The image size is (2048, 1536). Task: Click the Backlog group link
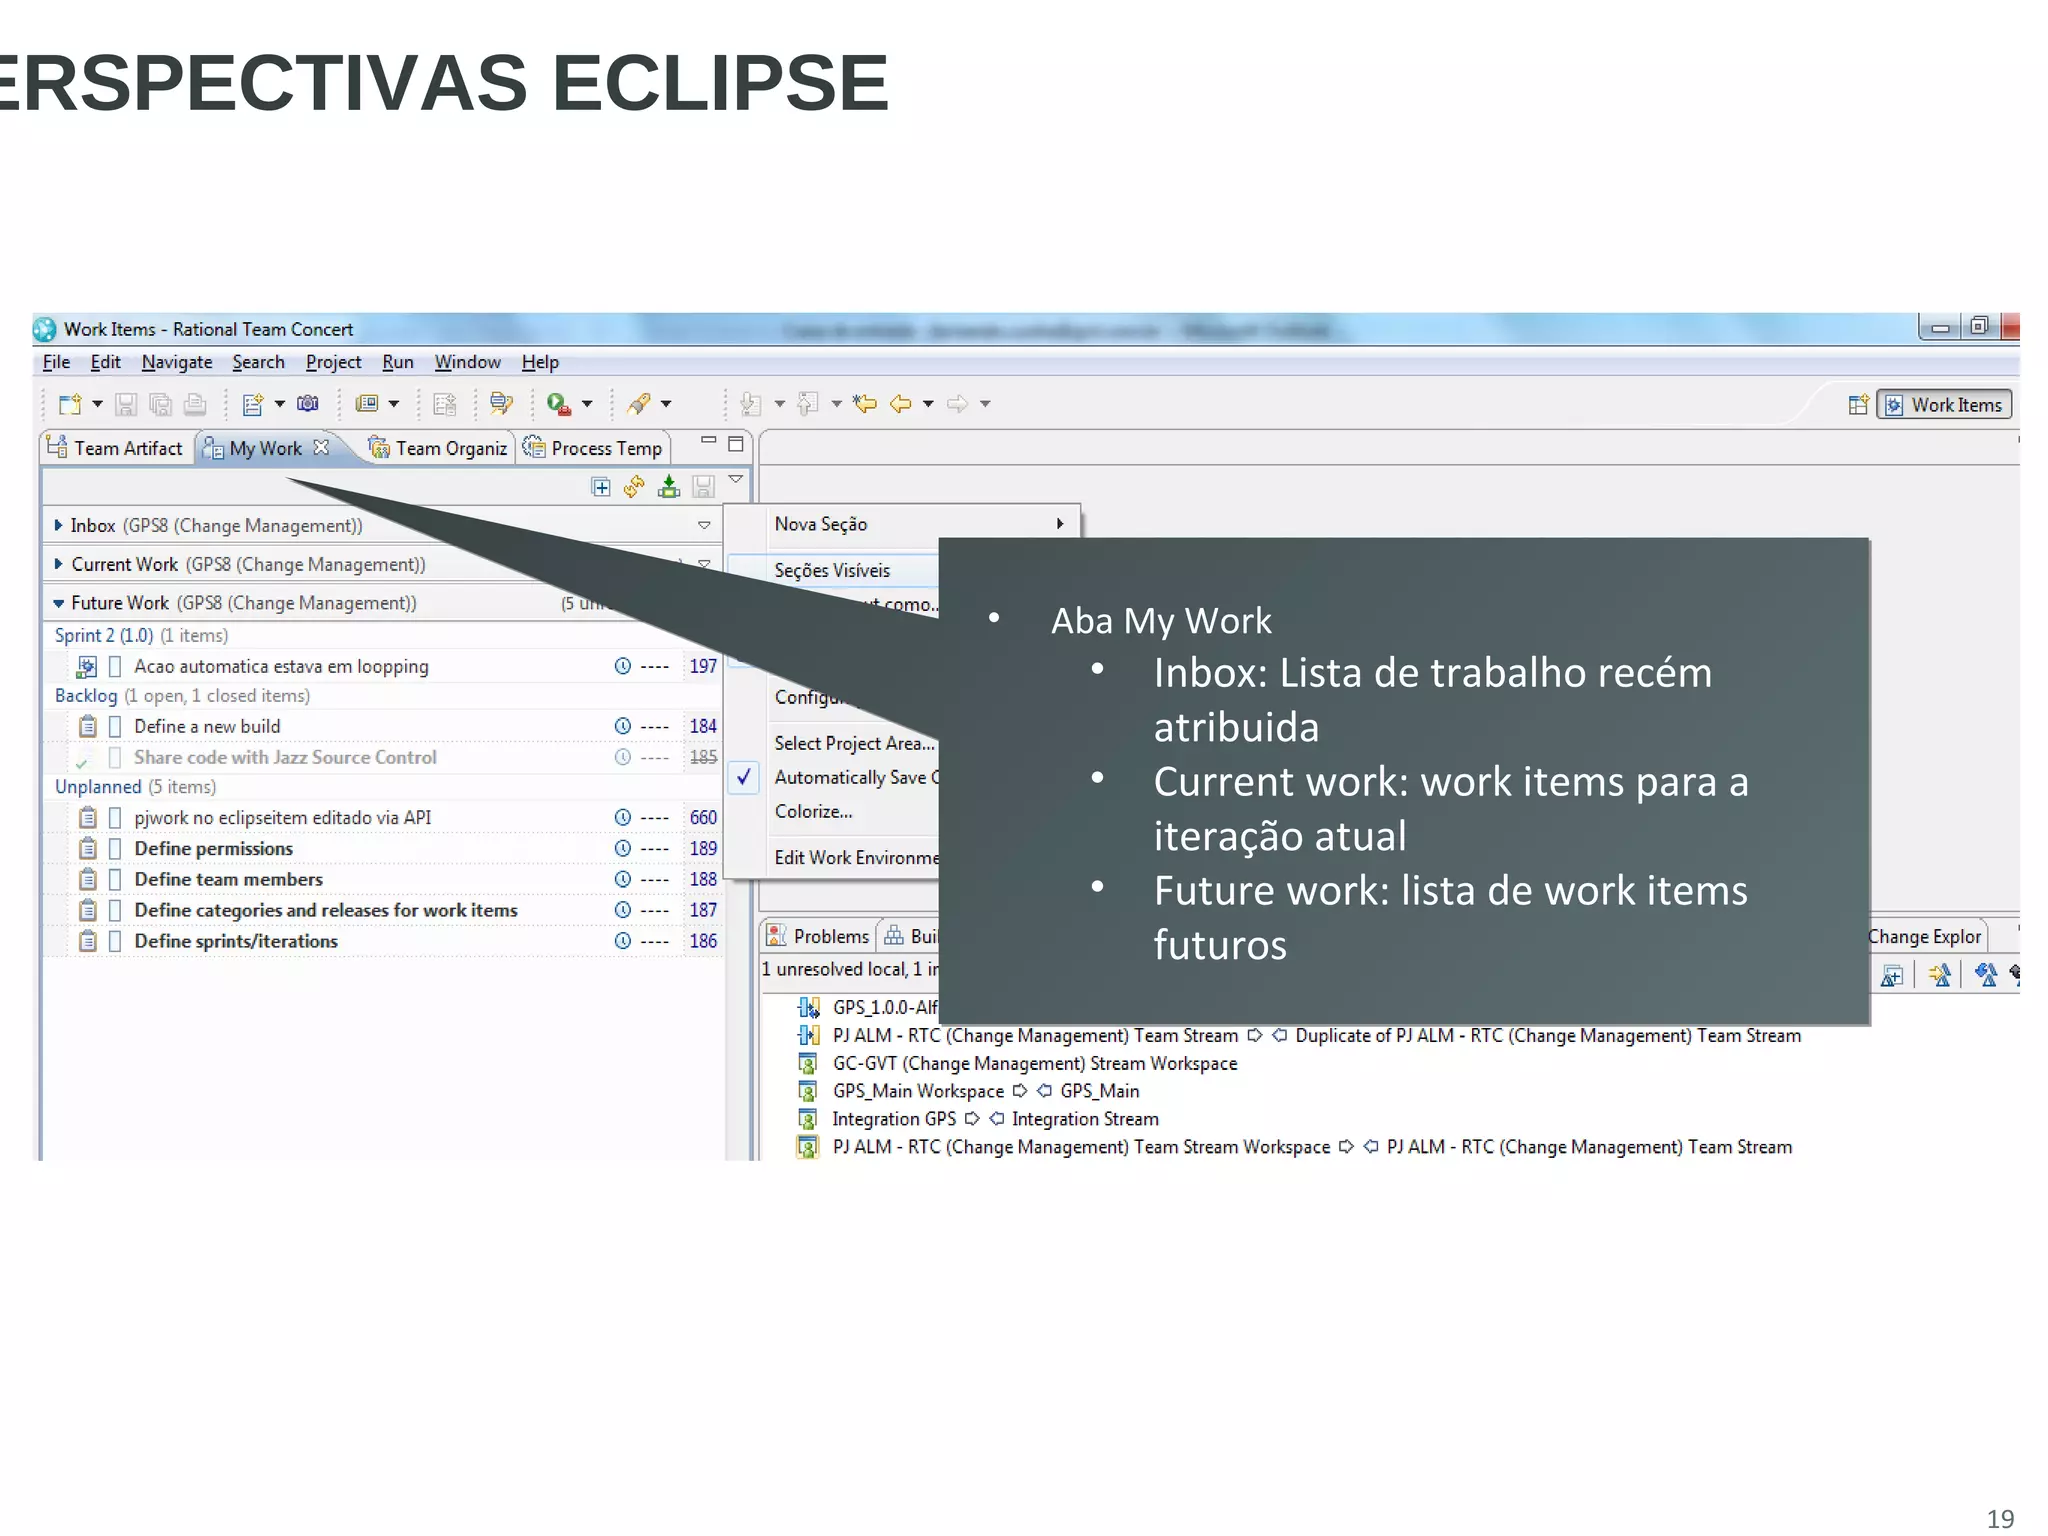86,696
